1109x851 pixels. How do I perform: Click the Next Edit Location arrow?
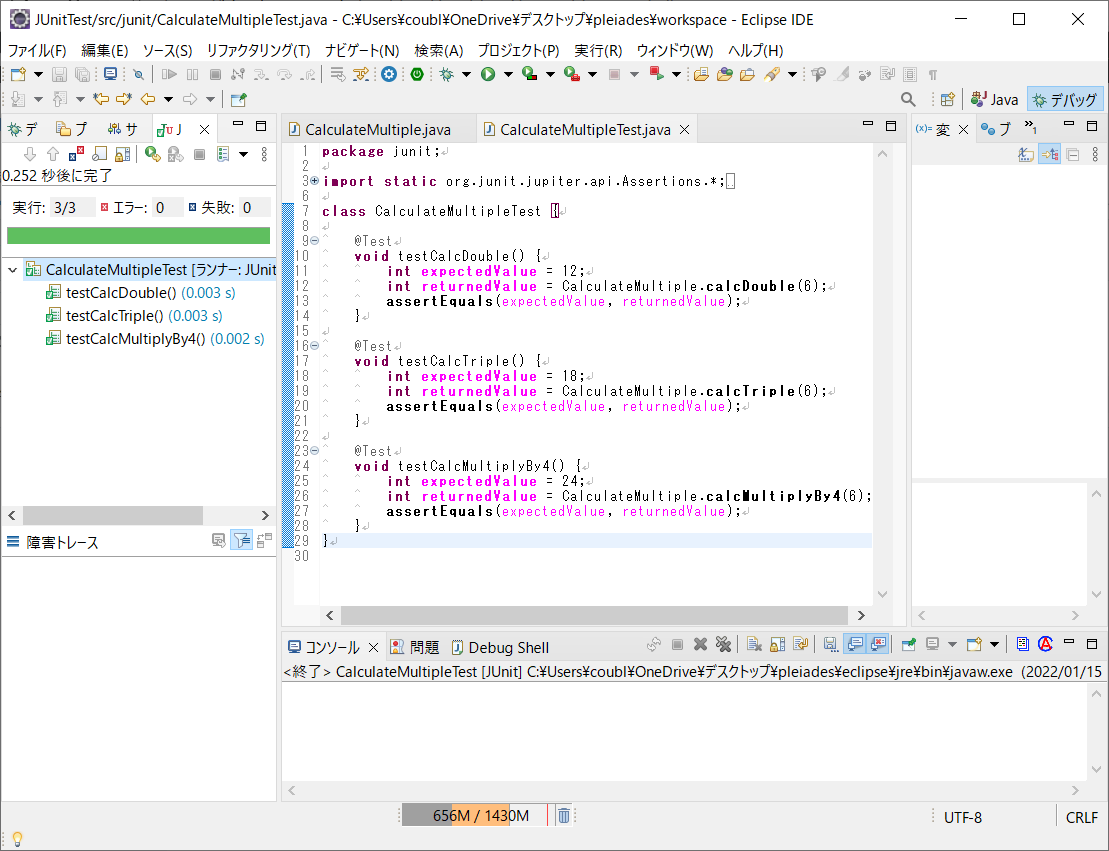[x=124, y=99]
